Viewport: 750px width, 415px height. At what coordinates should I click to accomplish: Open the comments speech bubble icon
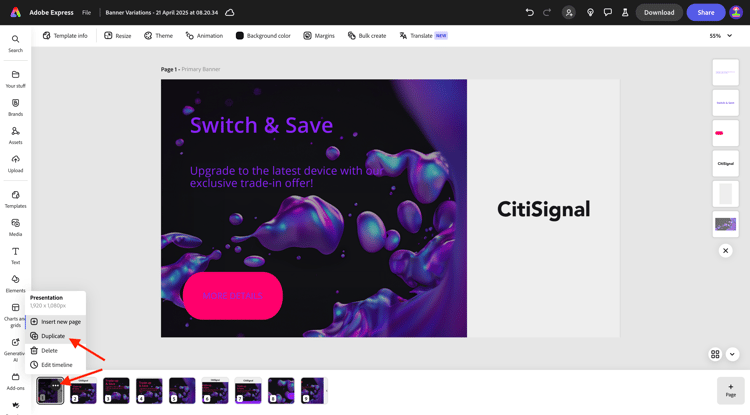[607, 12]
